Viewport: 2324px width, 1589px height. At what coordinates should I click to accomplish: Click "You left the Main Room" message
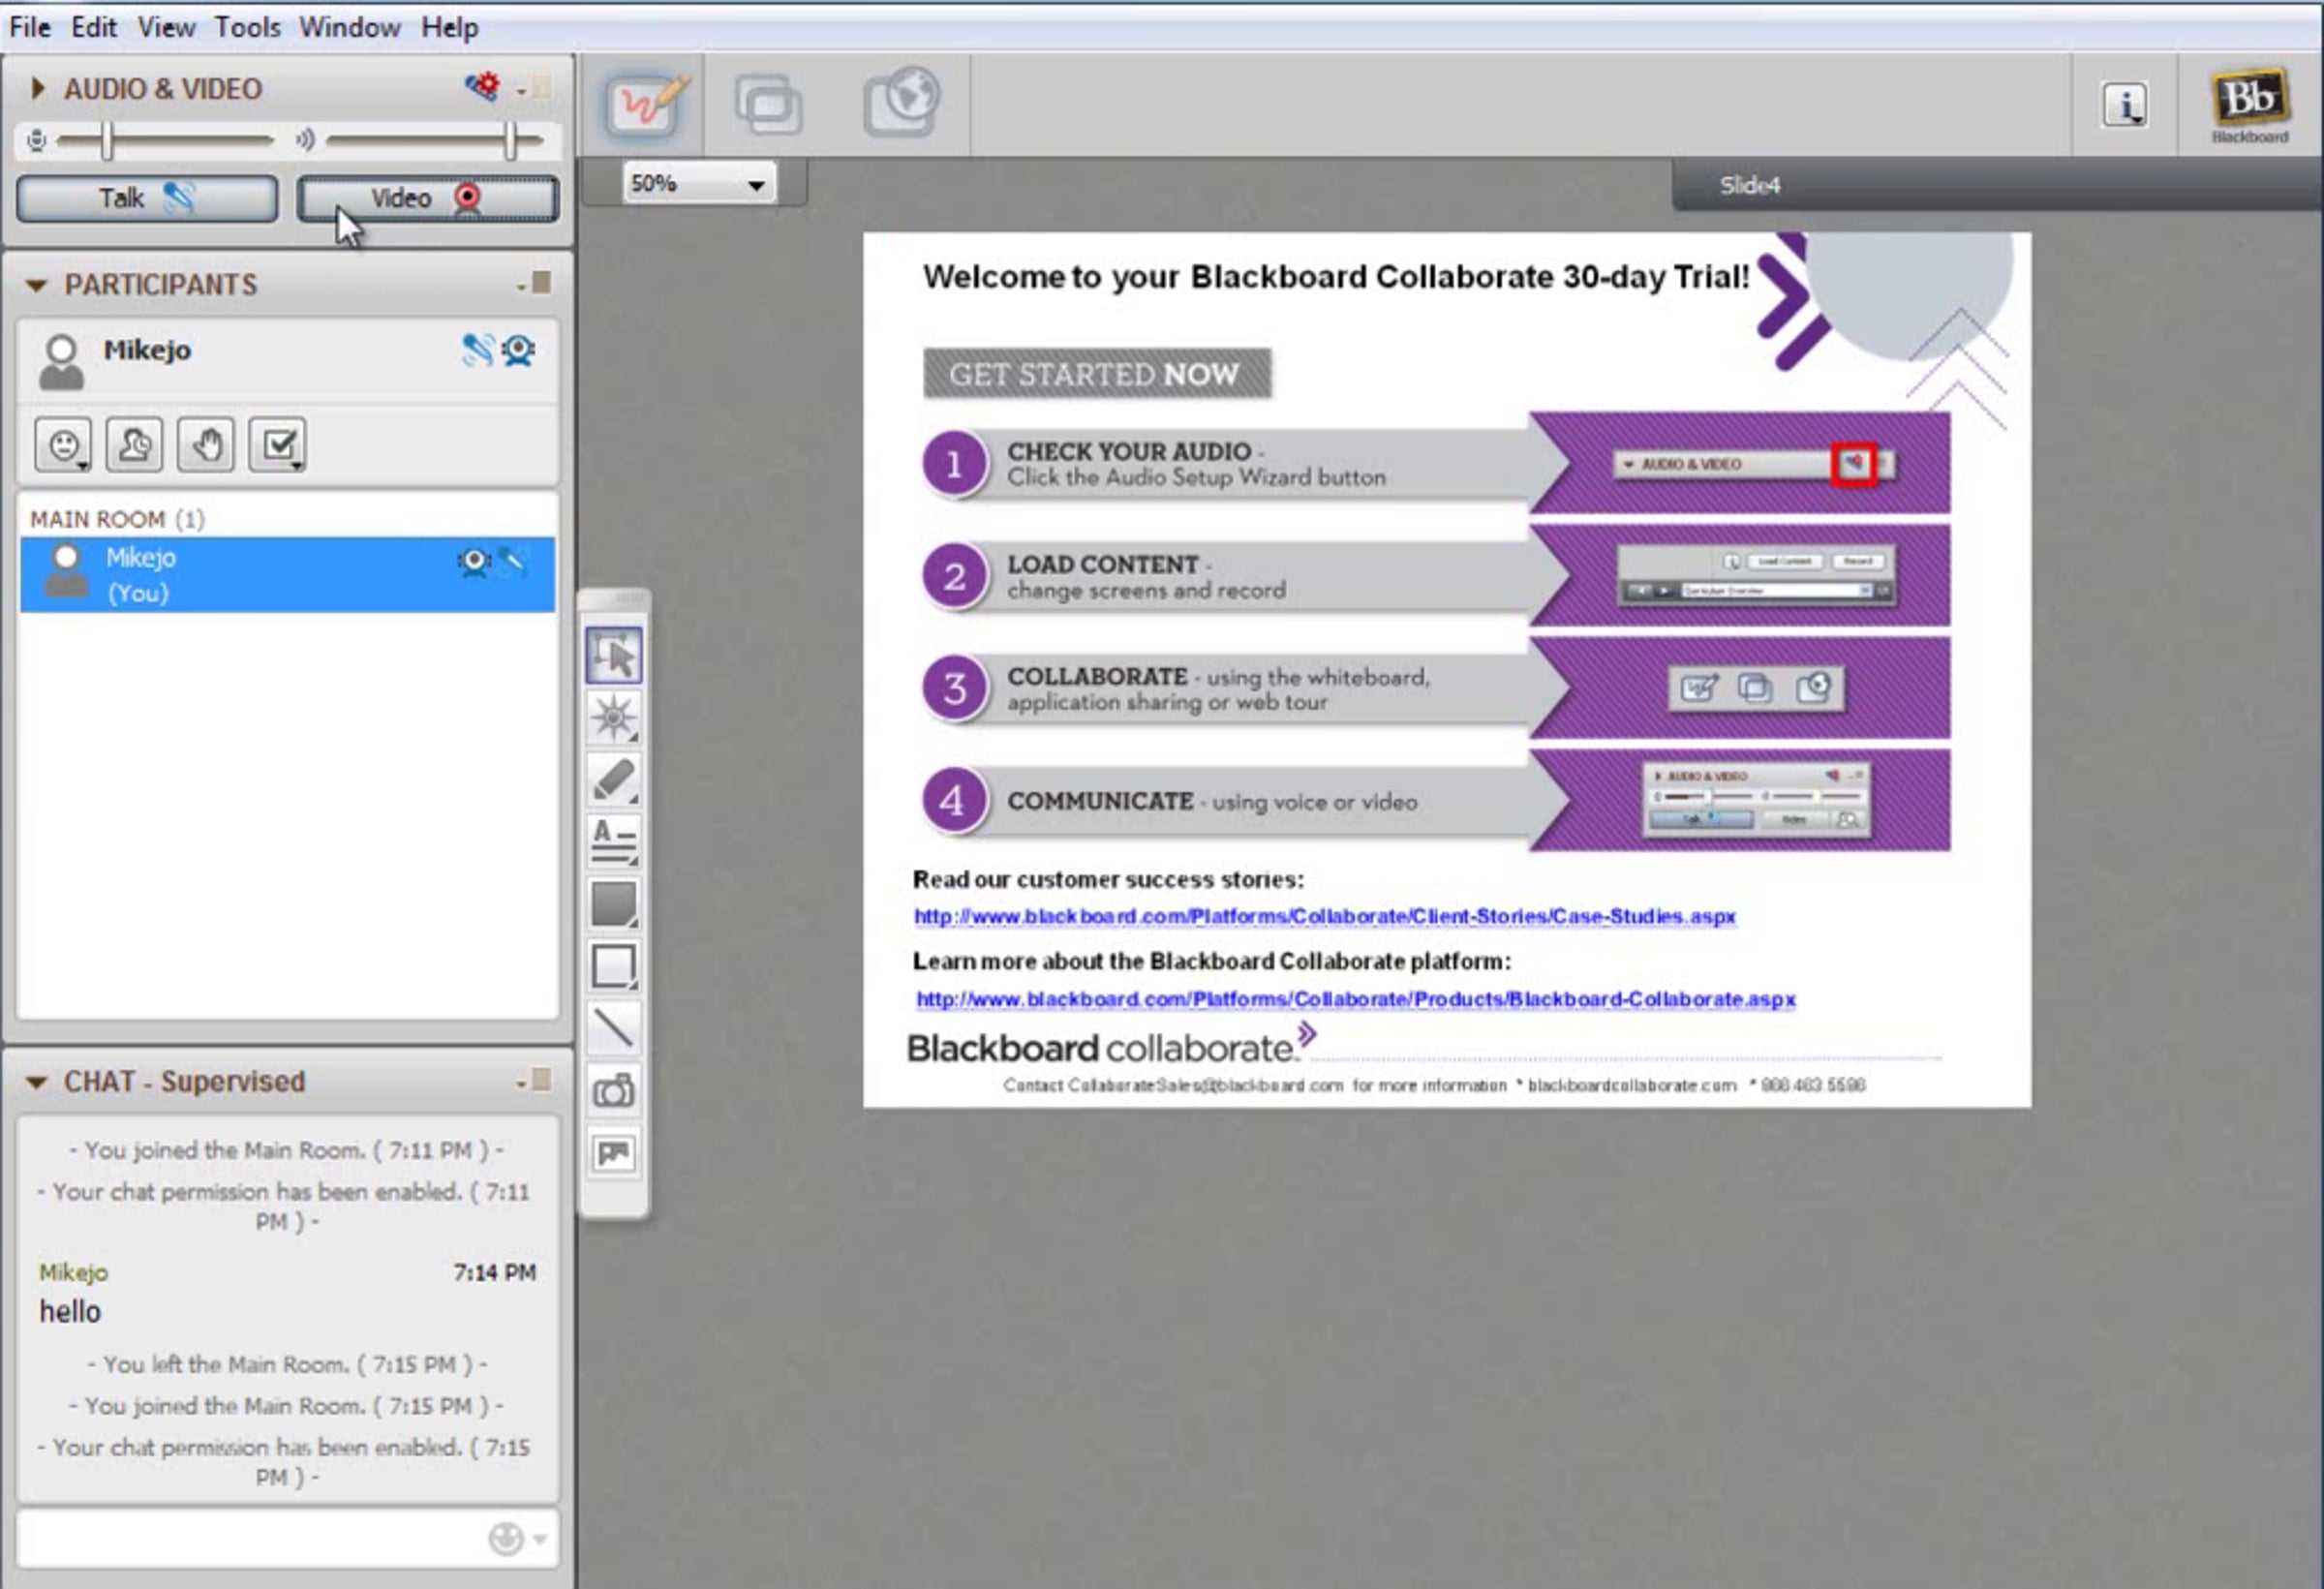[x=287, y=1365]
